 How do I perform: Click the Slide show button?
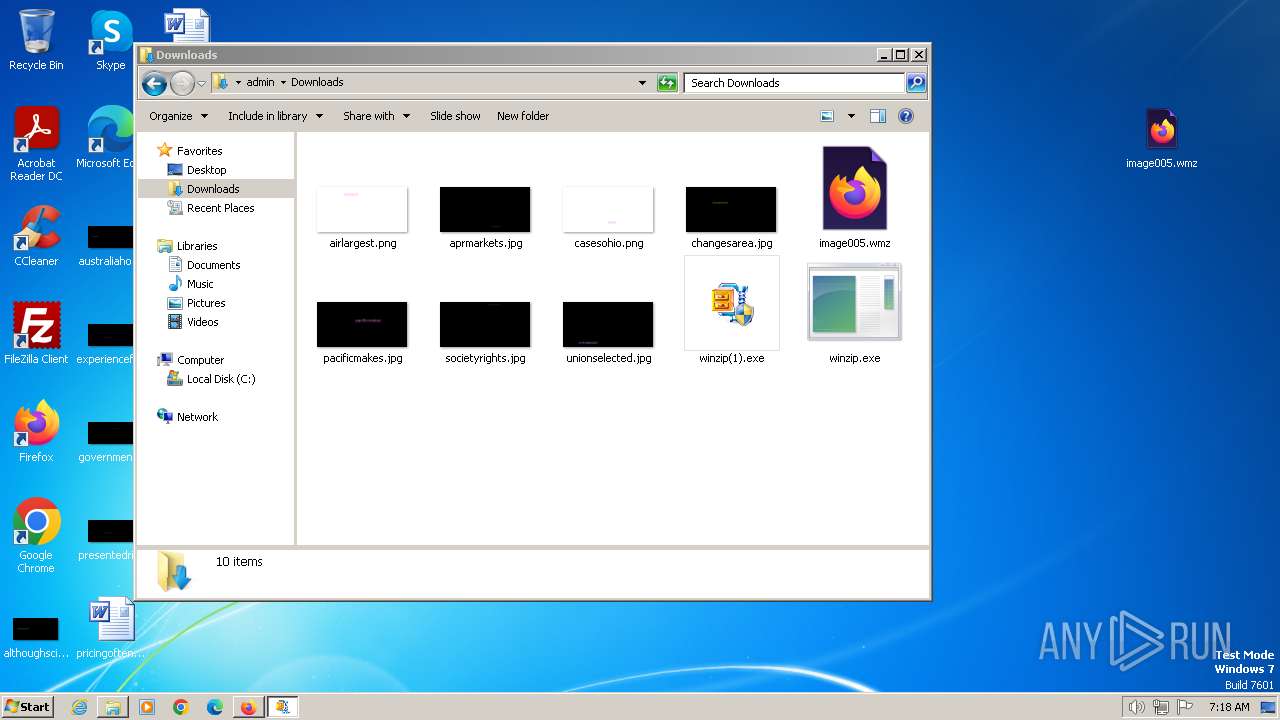click(x=455, y=116)
